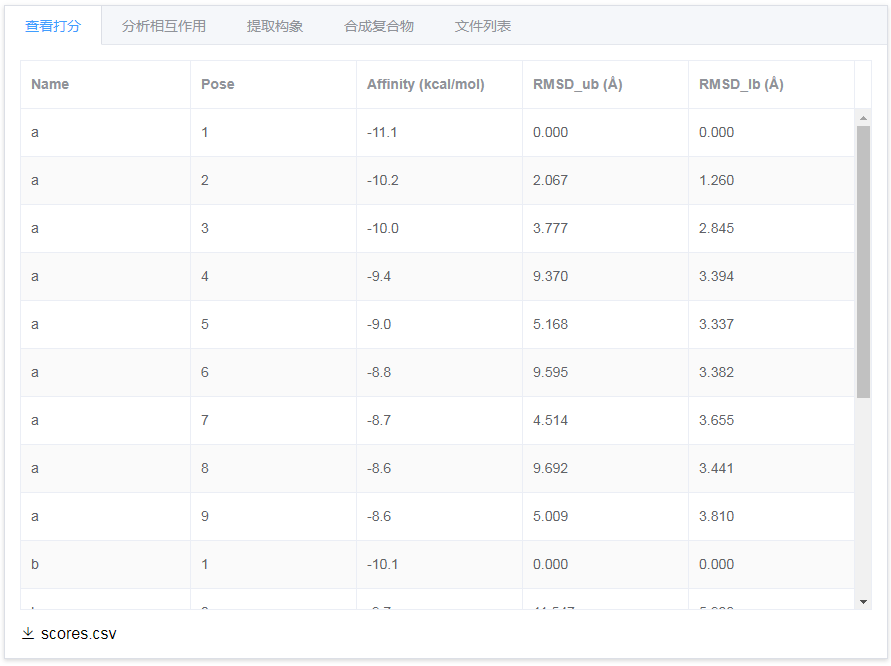891x666 pixels.
Task: Open the scores.csv download link
Action: 78,634
